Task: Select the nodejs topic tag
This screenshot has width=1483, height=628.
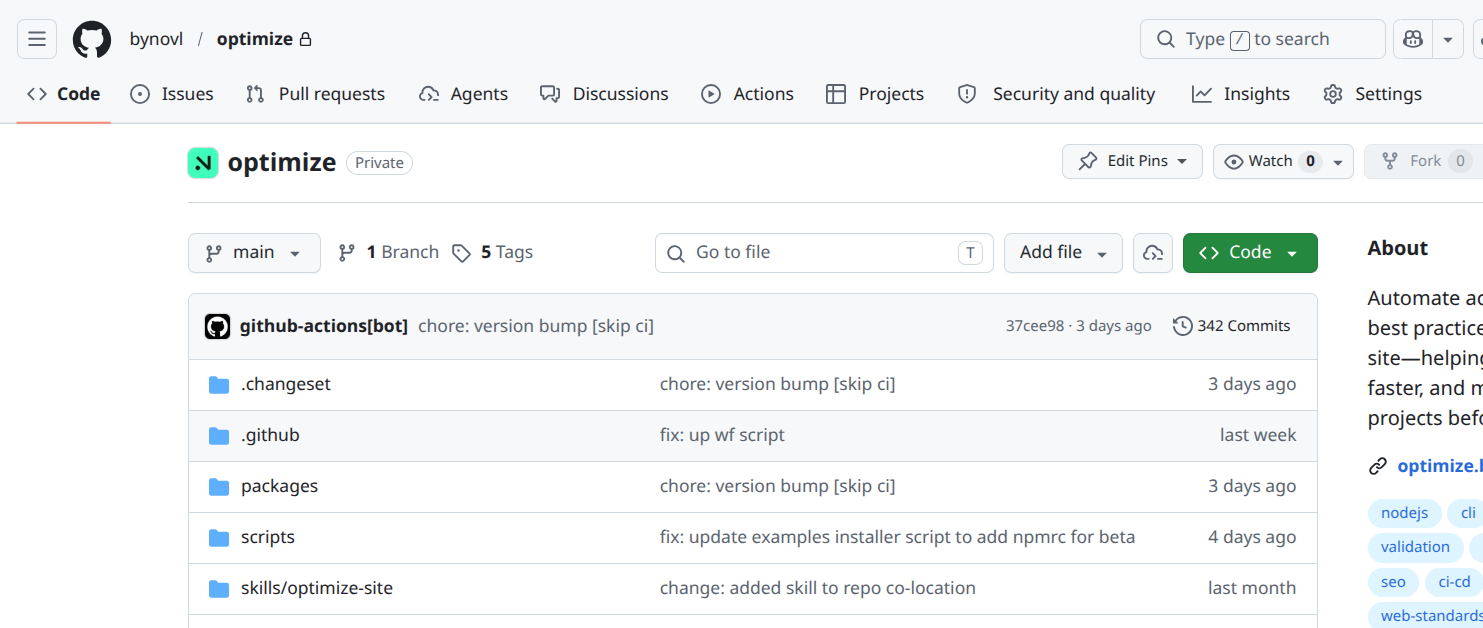Action: pos(1405,513)
